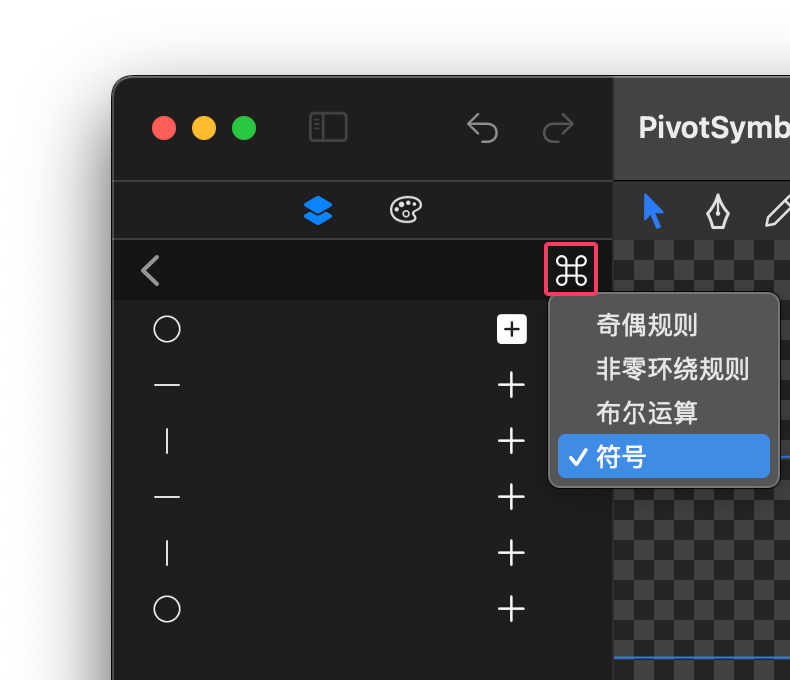
Task: Go back with the left chevron
Action: click(150, 270)
